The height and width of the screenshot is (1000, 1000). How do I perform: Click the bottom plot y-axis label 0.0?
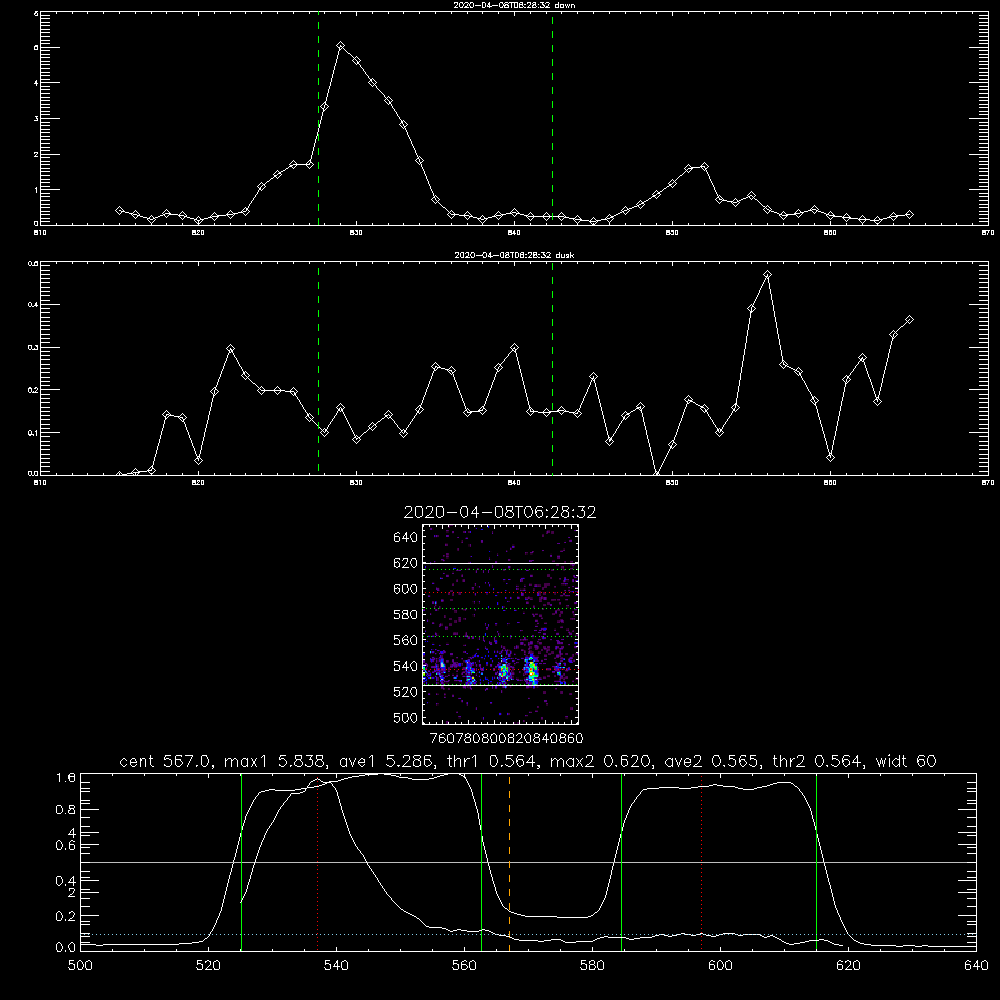point(66,948)
